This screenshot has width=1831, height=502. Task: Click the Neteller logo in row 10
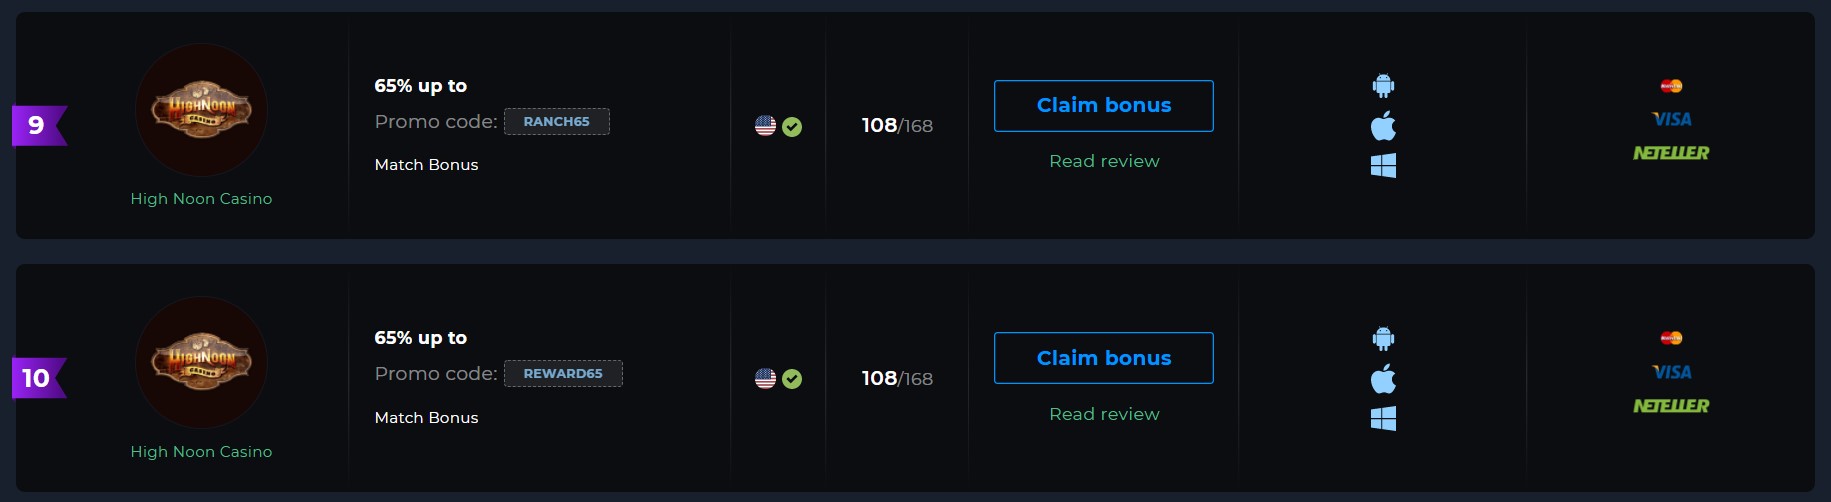1671,406
